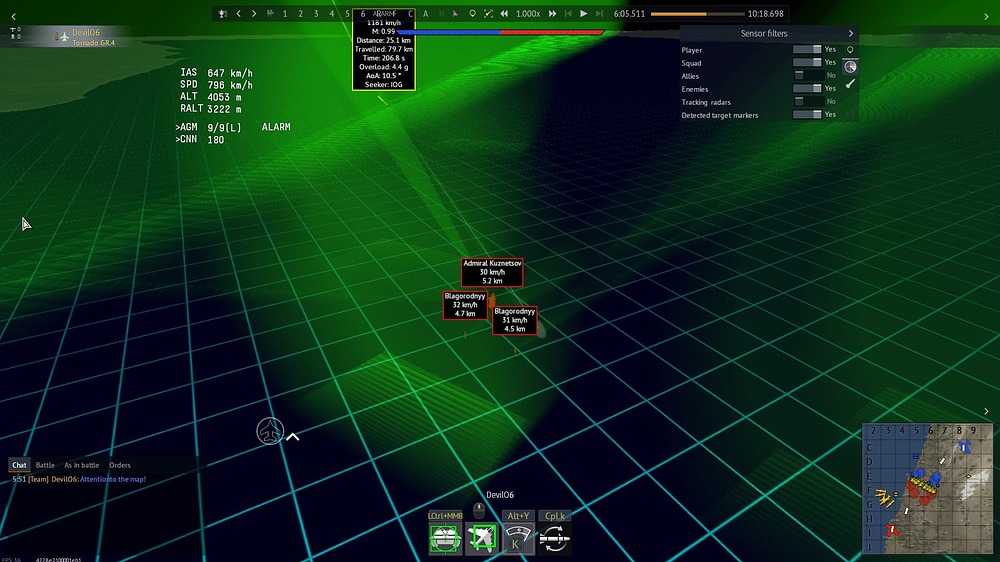1000x562 pixels.
Task: Click the C camera button in the toolbar
Action: click(410, 13)
